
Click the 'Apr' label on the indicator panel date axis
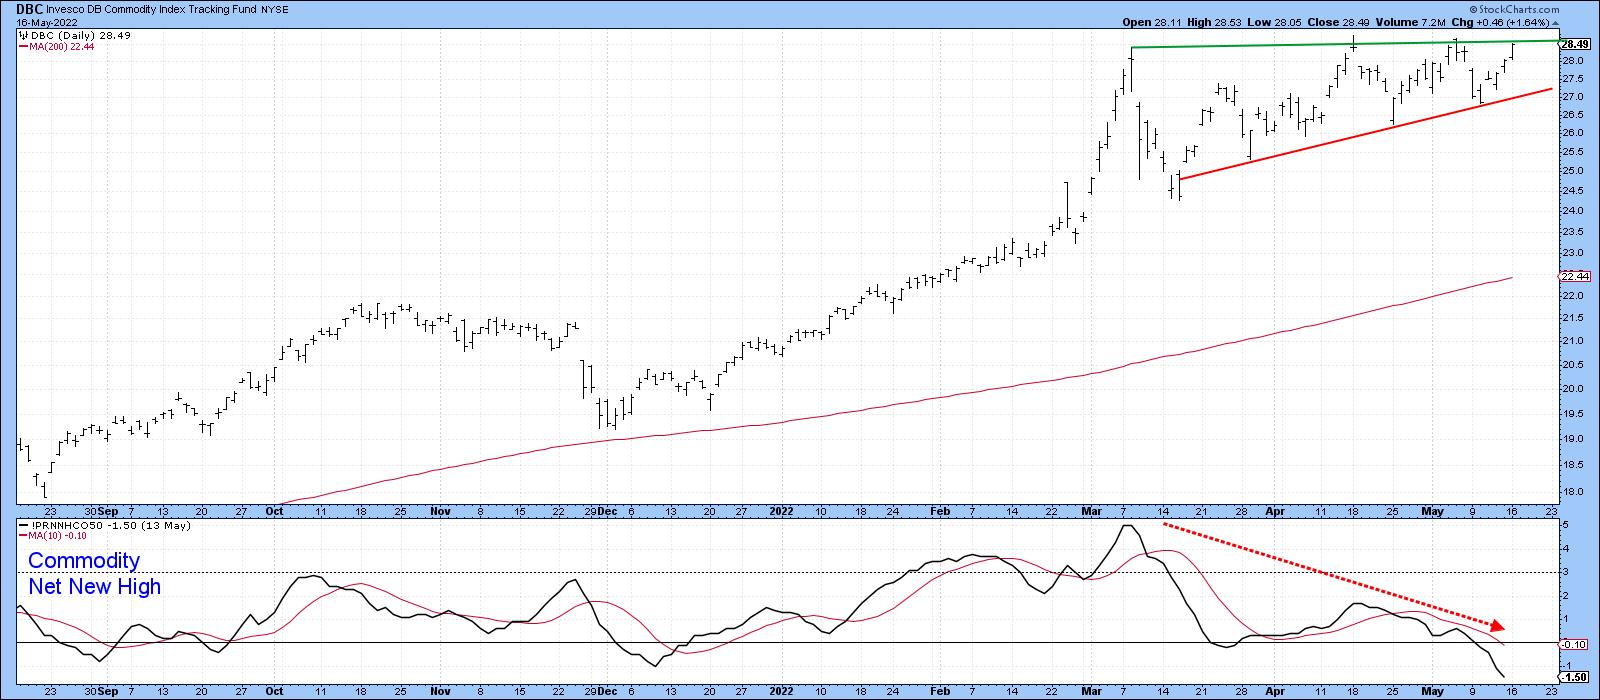1274,690
